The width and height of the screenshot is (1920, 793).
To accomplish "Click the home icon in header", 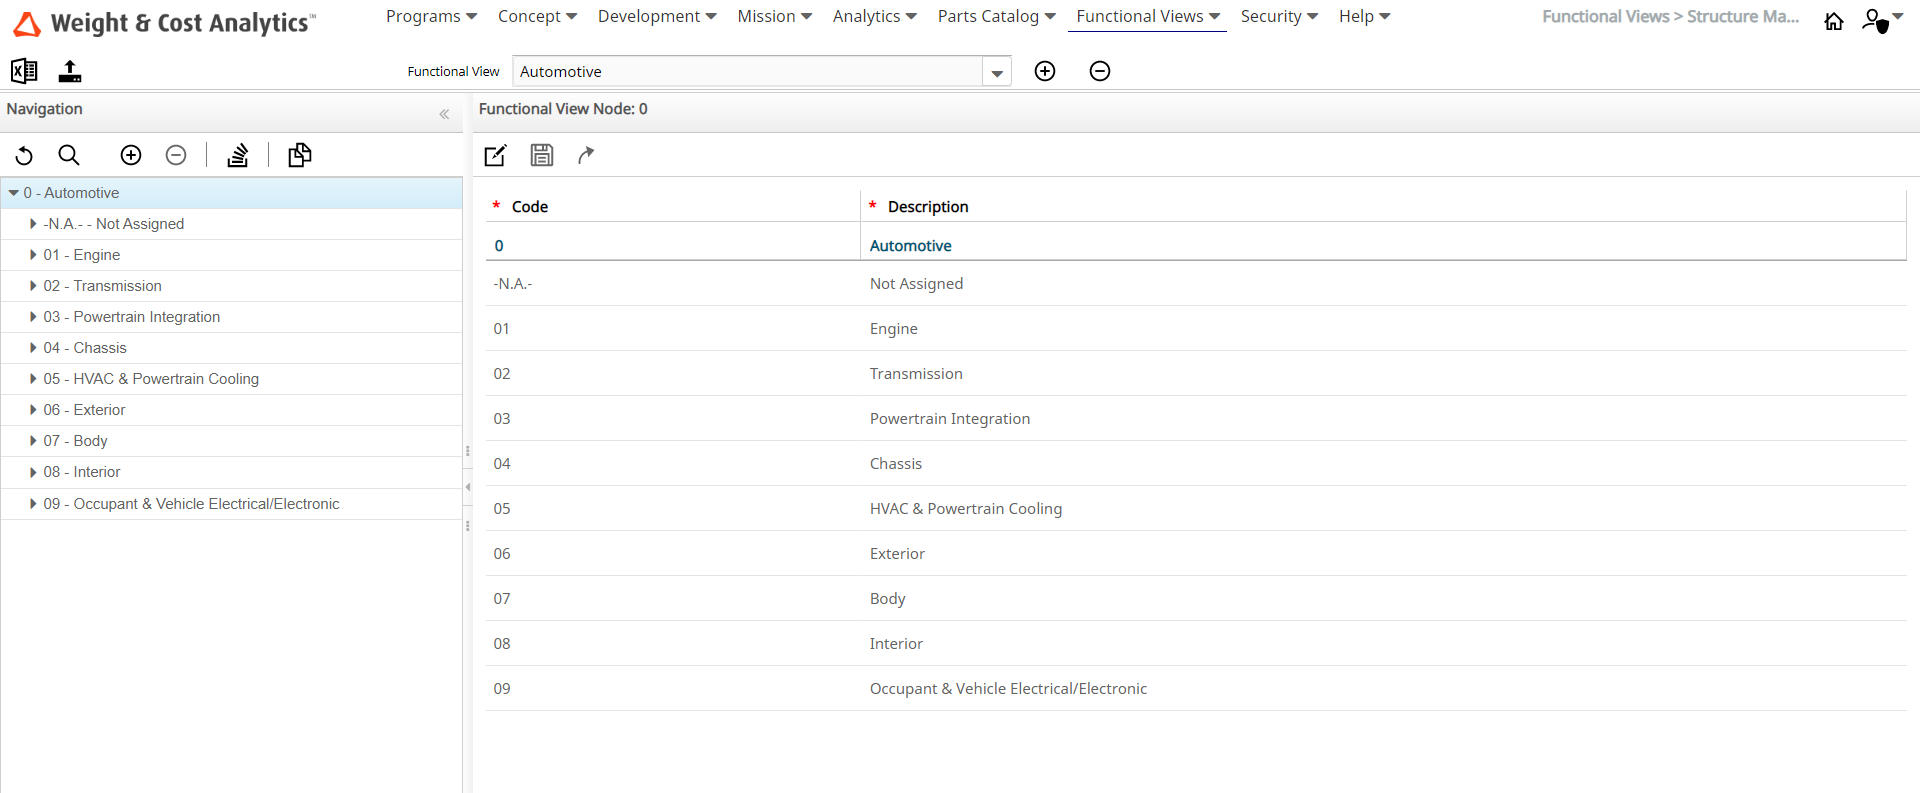I will tap(1833, 21).
